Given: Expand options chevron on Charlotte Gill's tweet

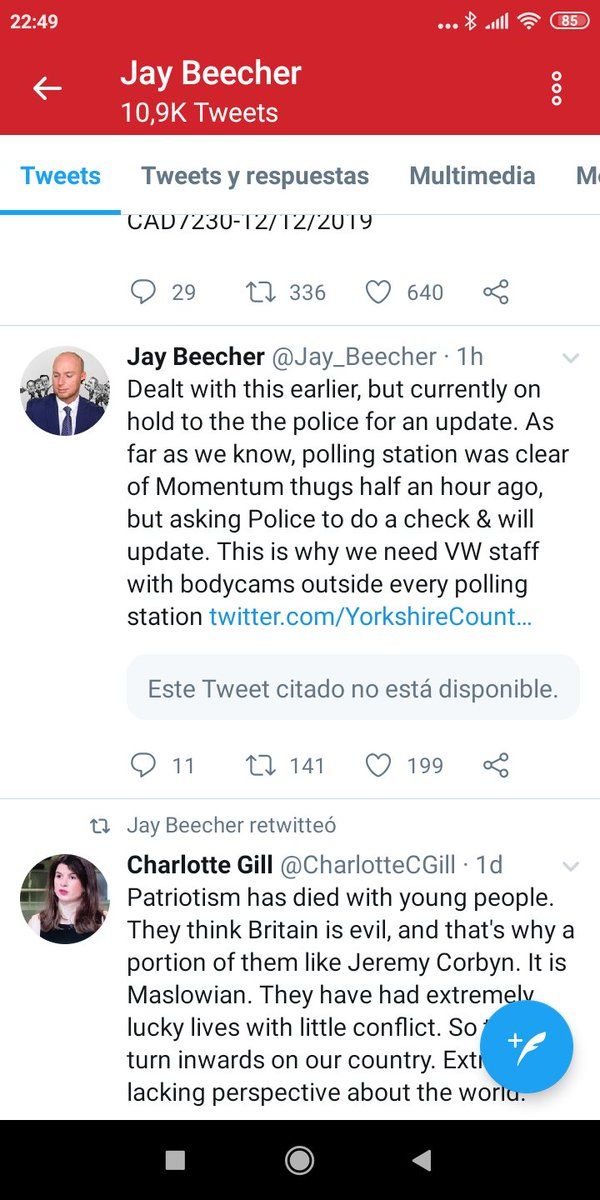Looking at the screenshot, I should pyautogui.click(x=571, y=865).
